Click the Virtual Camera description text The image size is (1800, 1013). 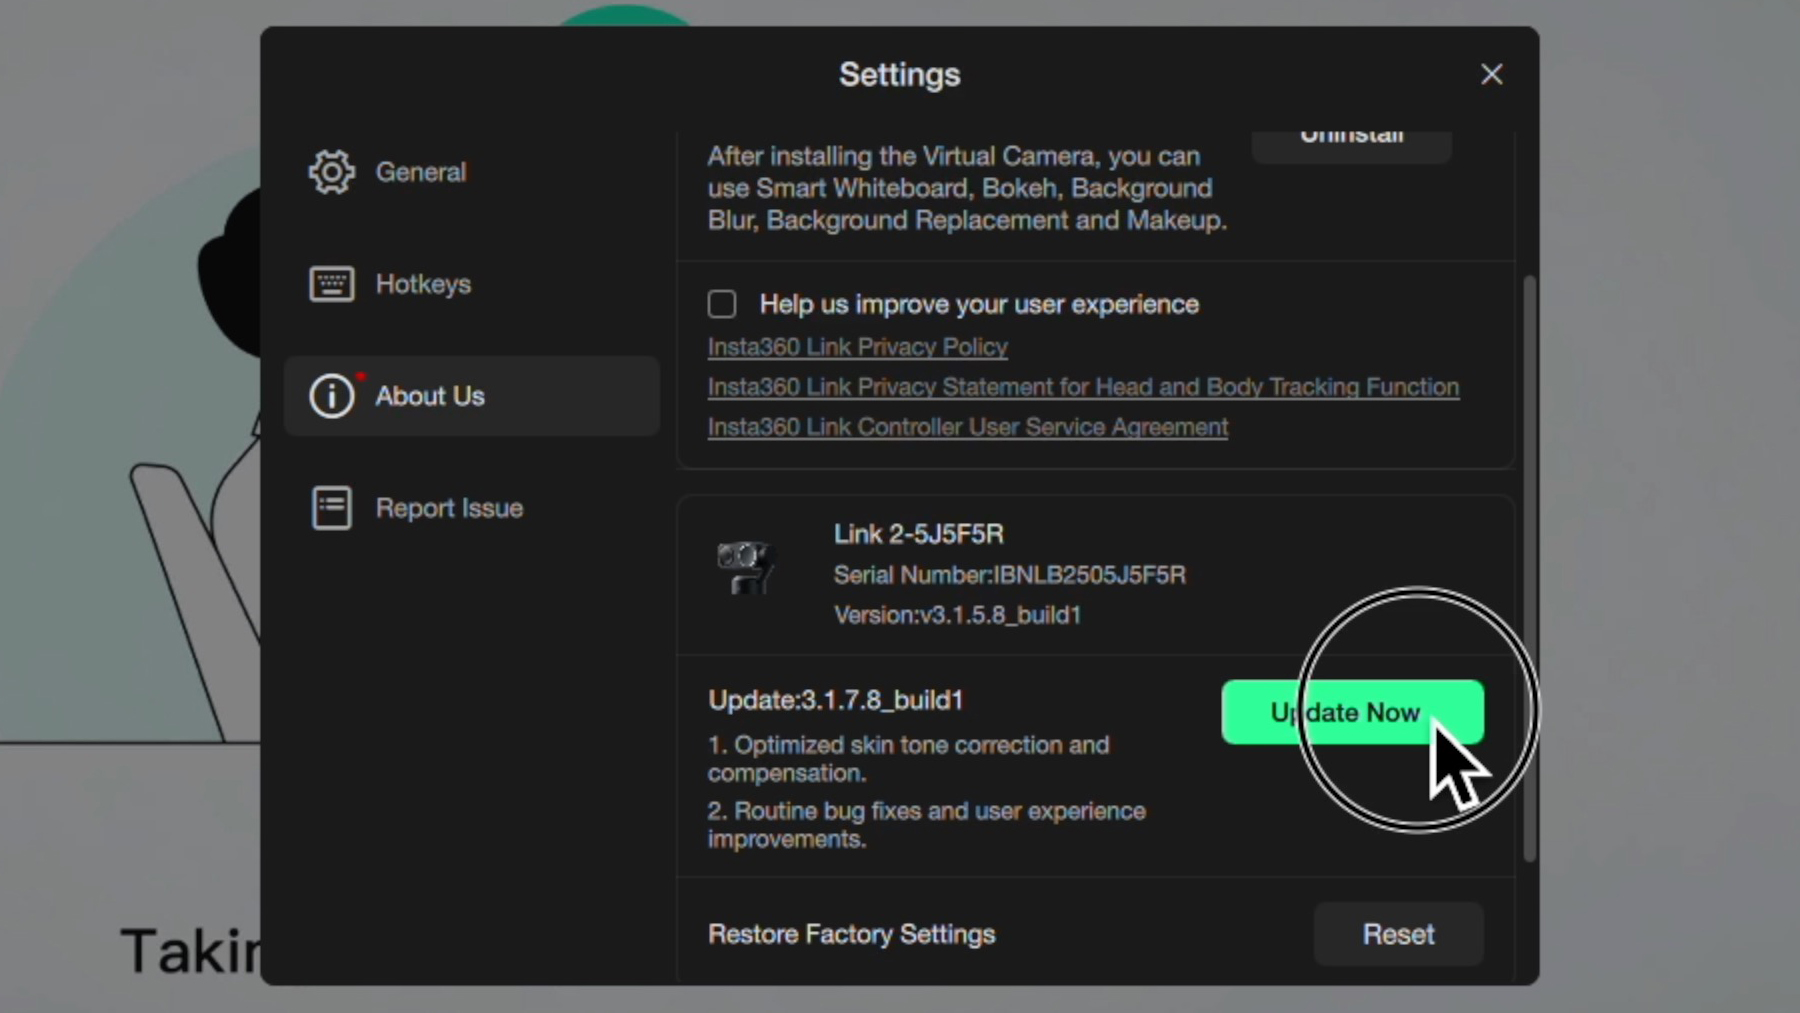point(967,188)
